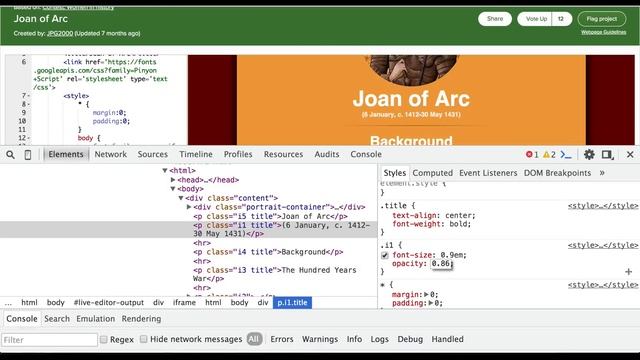Fold code at line 12 body rule
Image resolution: width=640 pixels, height=360 pixels.
click(x=29, y=138)
